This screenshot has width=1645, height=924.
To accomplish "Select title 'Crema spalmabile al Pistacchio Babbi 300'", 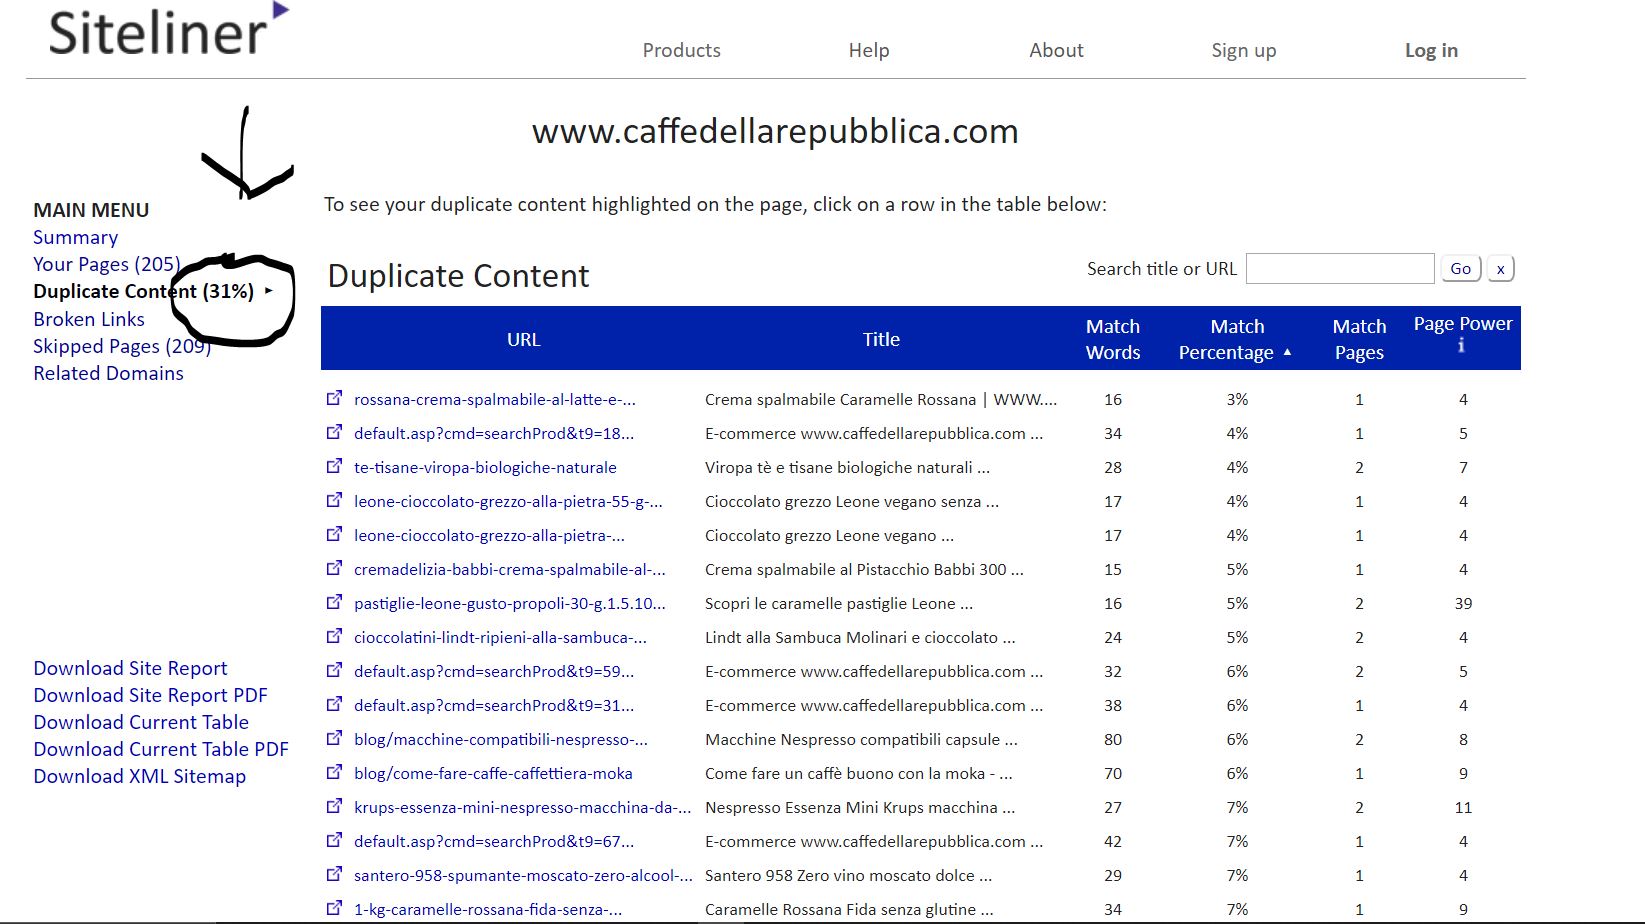I will point(864,569).
